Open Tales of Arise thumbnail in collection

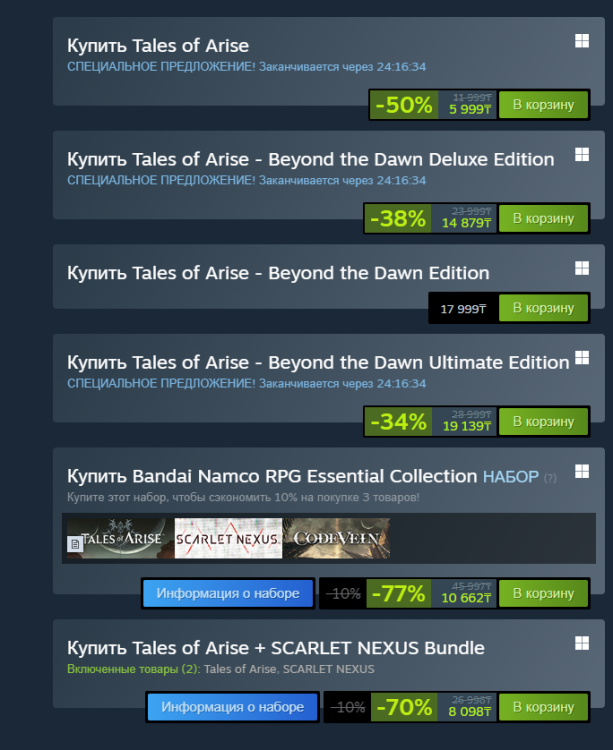[x=120, y=539]
